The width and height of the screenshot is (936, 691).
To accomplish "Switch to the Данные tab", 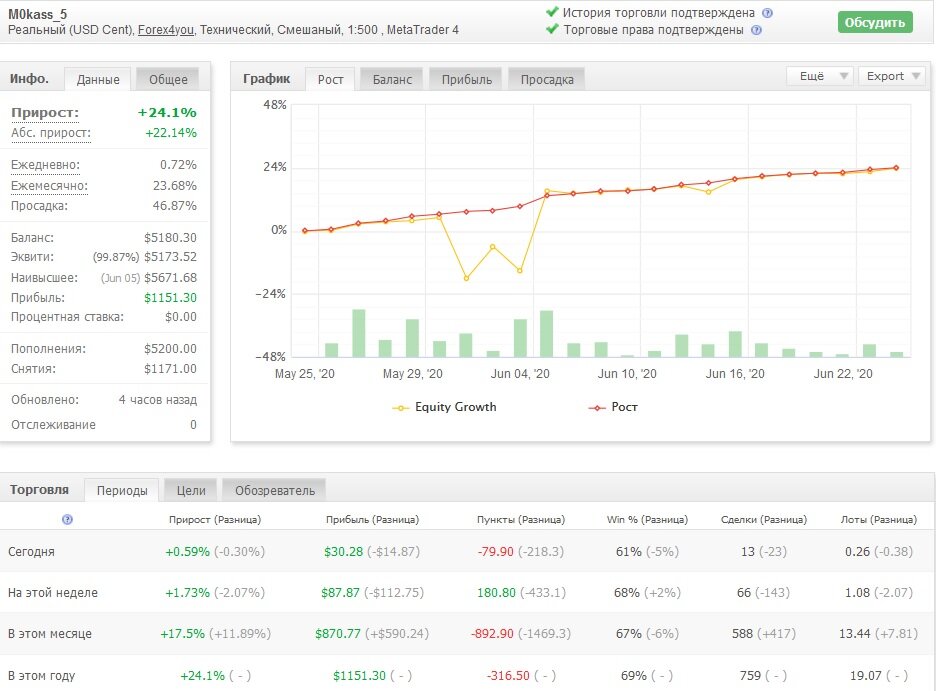I will coord(98,79).
